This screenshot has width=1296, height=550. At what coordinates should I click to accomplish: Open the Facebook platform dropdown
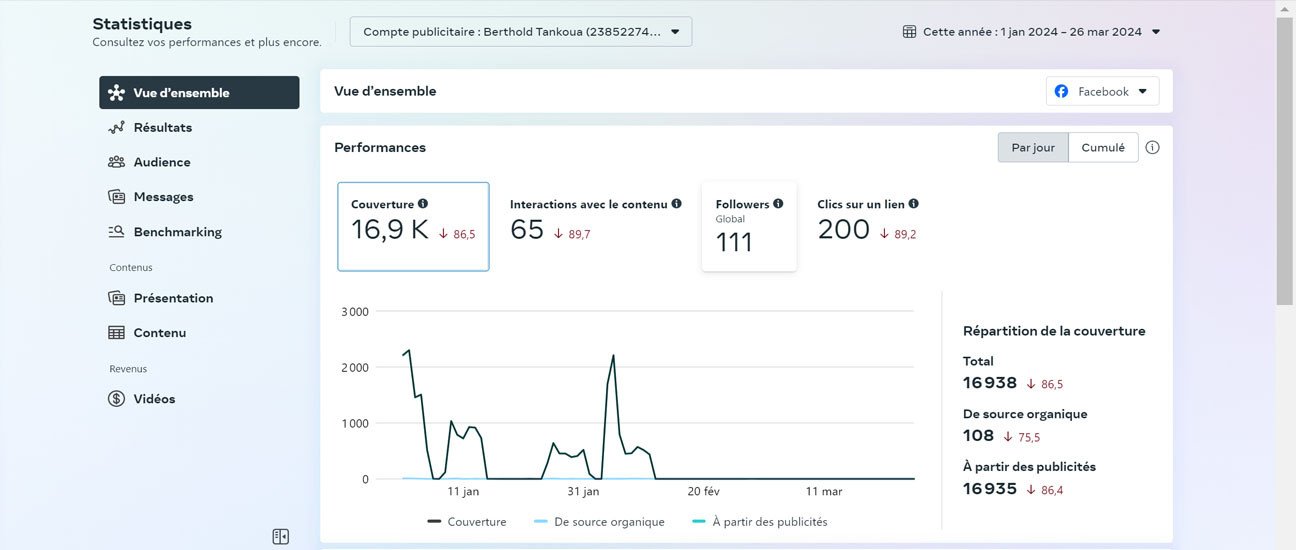[x=1103, y=92]
